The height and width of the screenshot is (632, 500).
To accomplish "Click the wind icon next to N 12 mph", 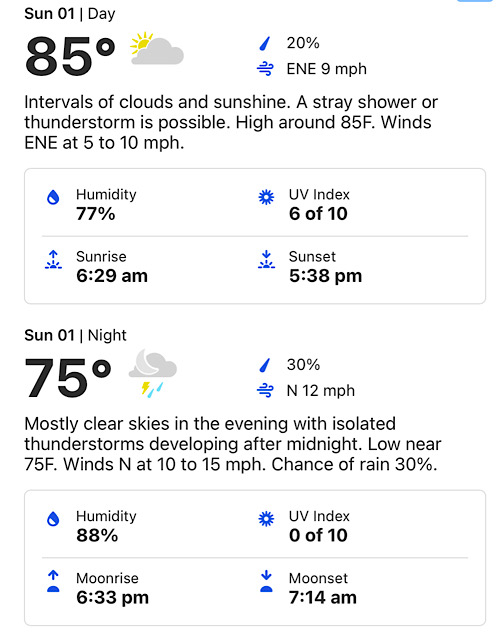I will click(x=265, y=391).
